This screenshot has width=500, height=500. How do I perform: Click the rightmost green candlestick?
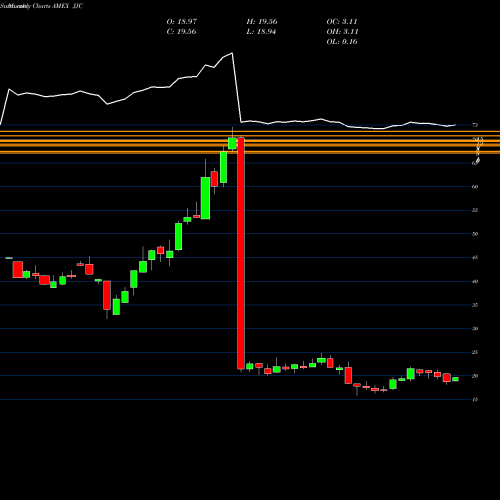click(455, 379)
